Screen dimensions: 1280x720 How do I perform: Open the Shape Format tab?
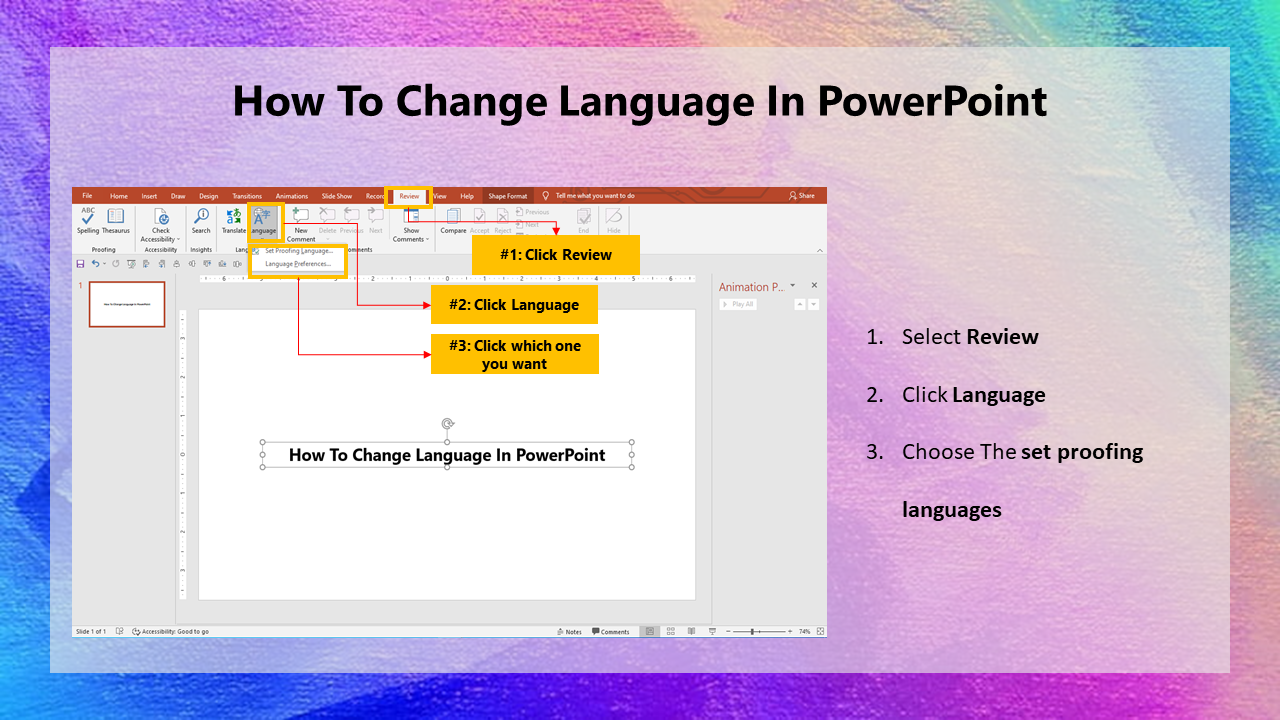tap(508, 196)
